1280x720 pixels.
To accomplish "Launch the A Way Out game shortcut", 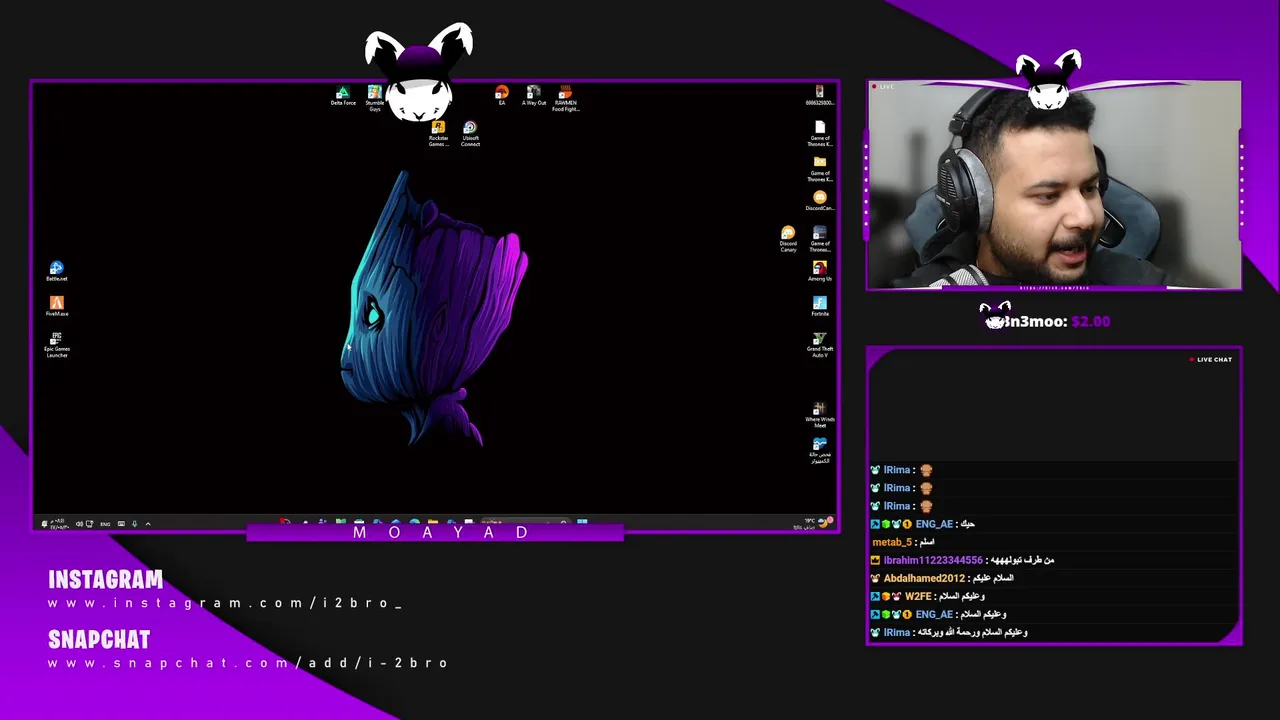I will tap(534, 96).
